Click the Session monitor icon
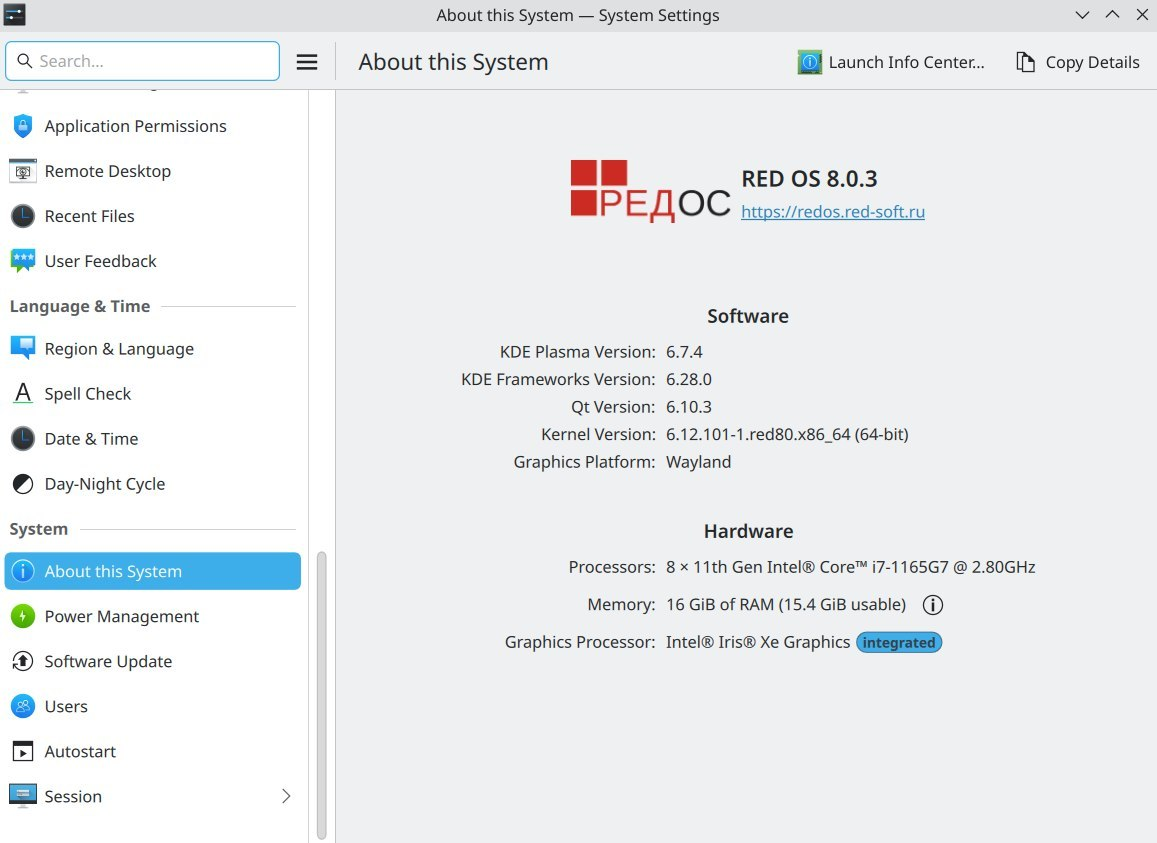The image size is (1157, 843). [x=23, y=796]
